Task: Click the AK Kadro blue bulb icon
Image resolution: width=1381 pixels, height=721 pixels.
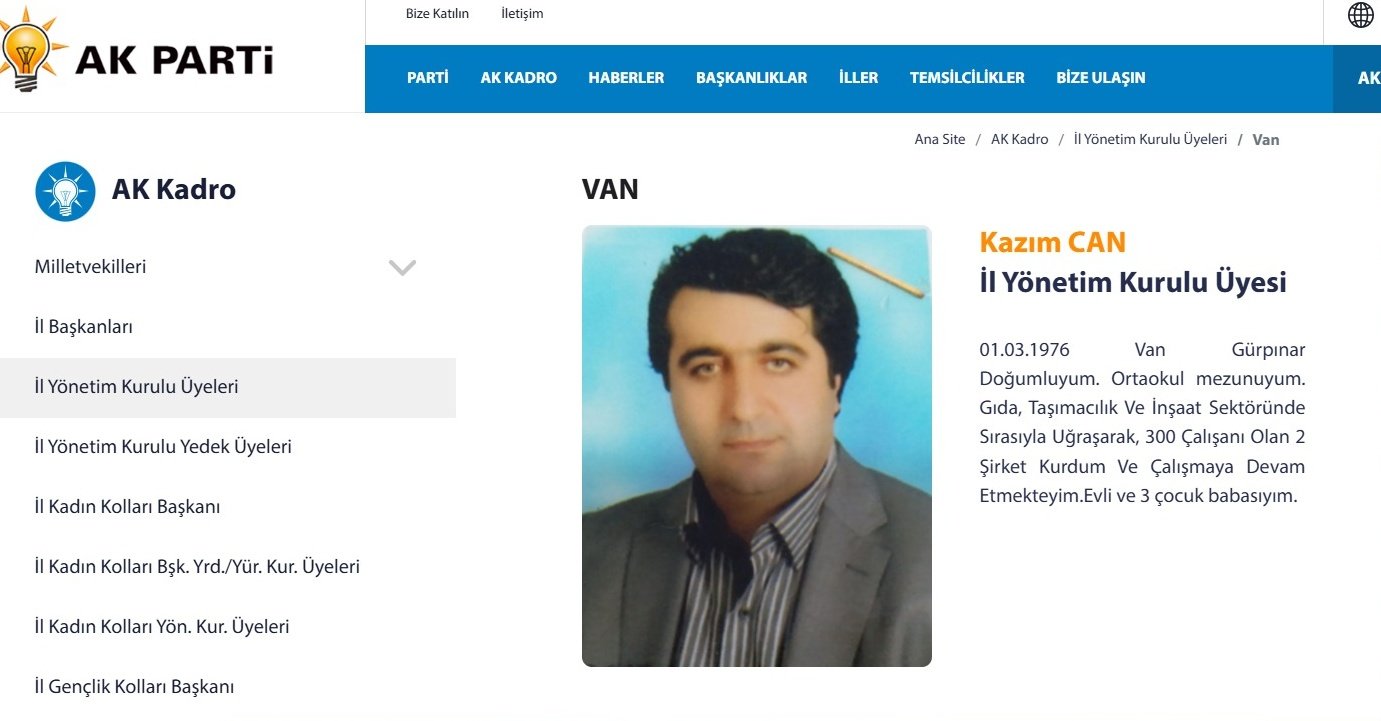Action: pos(65,191)
